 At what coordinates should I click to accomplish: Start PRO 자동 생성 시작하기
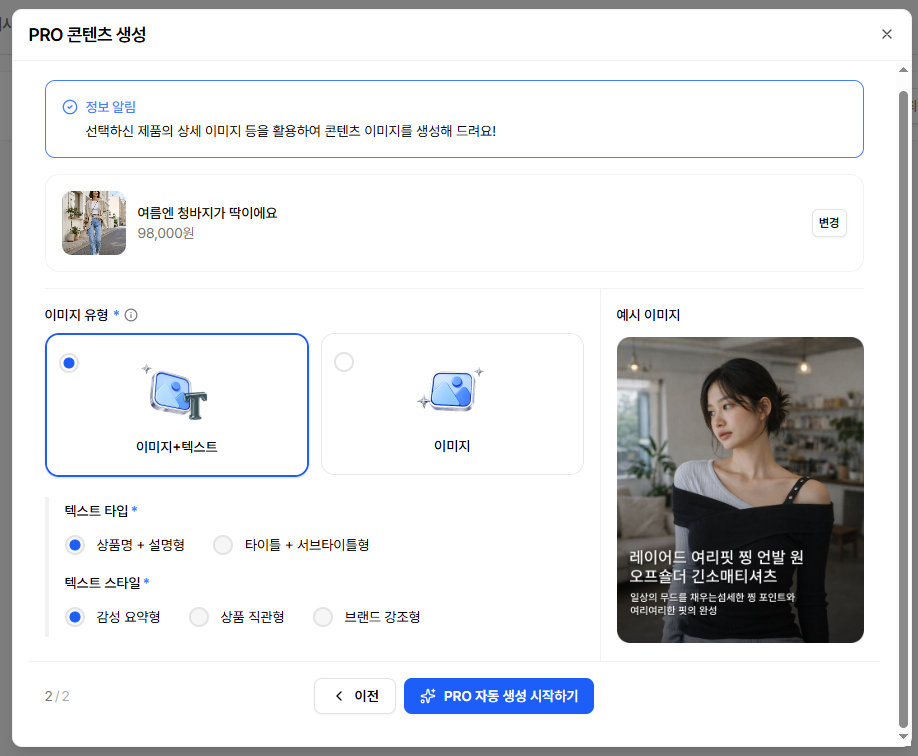(x=499, y=696)
